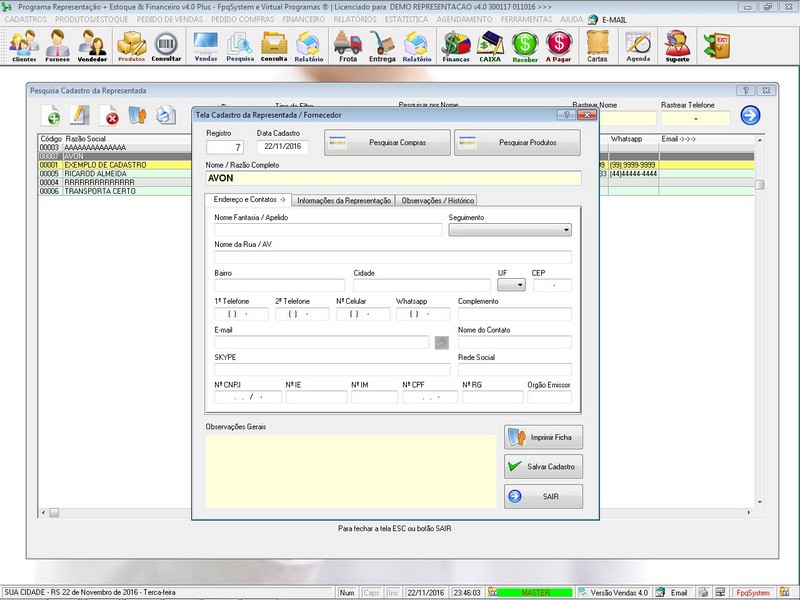Click the Vendedor toolbar icon

(x=92, y=46)
